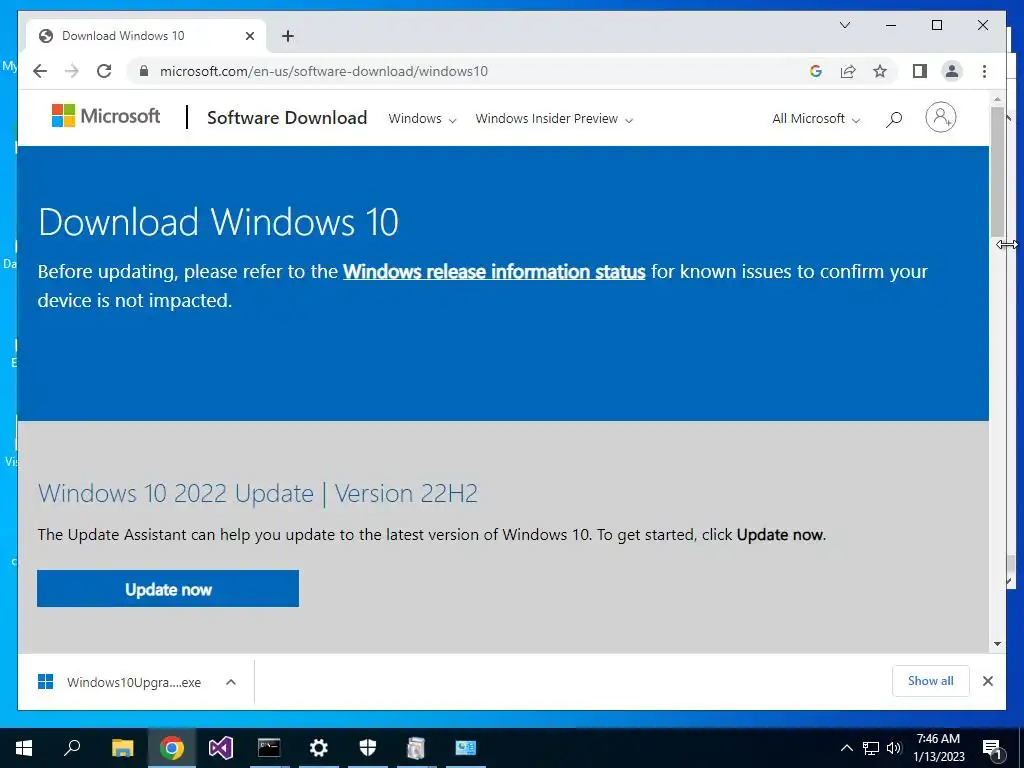The height and width of the screenshot is (768, 1024).
Task: Open File Explorer from taskbar
Action: 122,748
